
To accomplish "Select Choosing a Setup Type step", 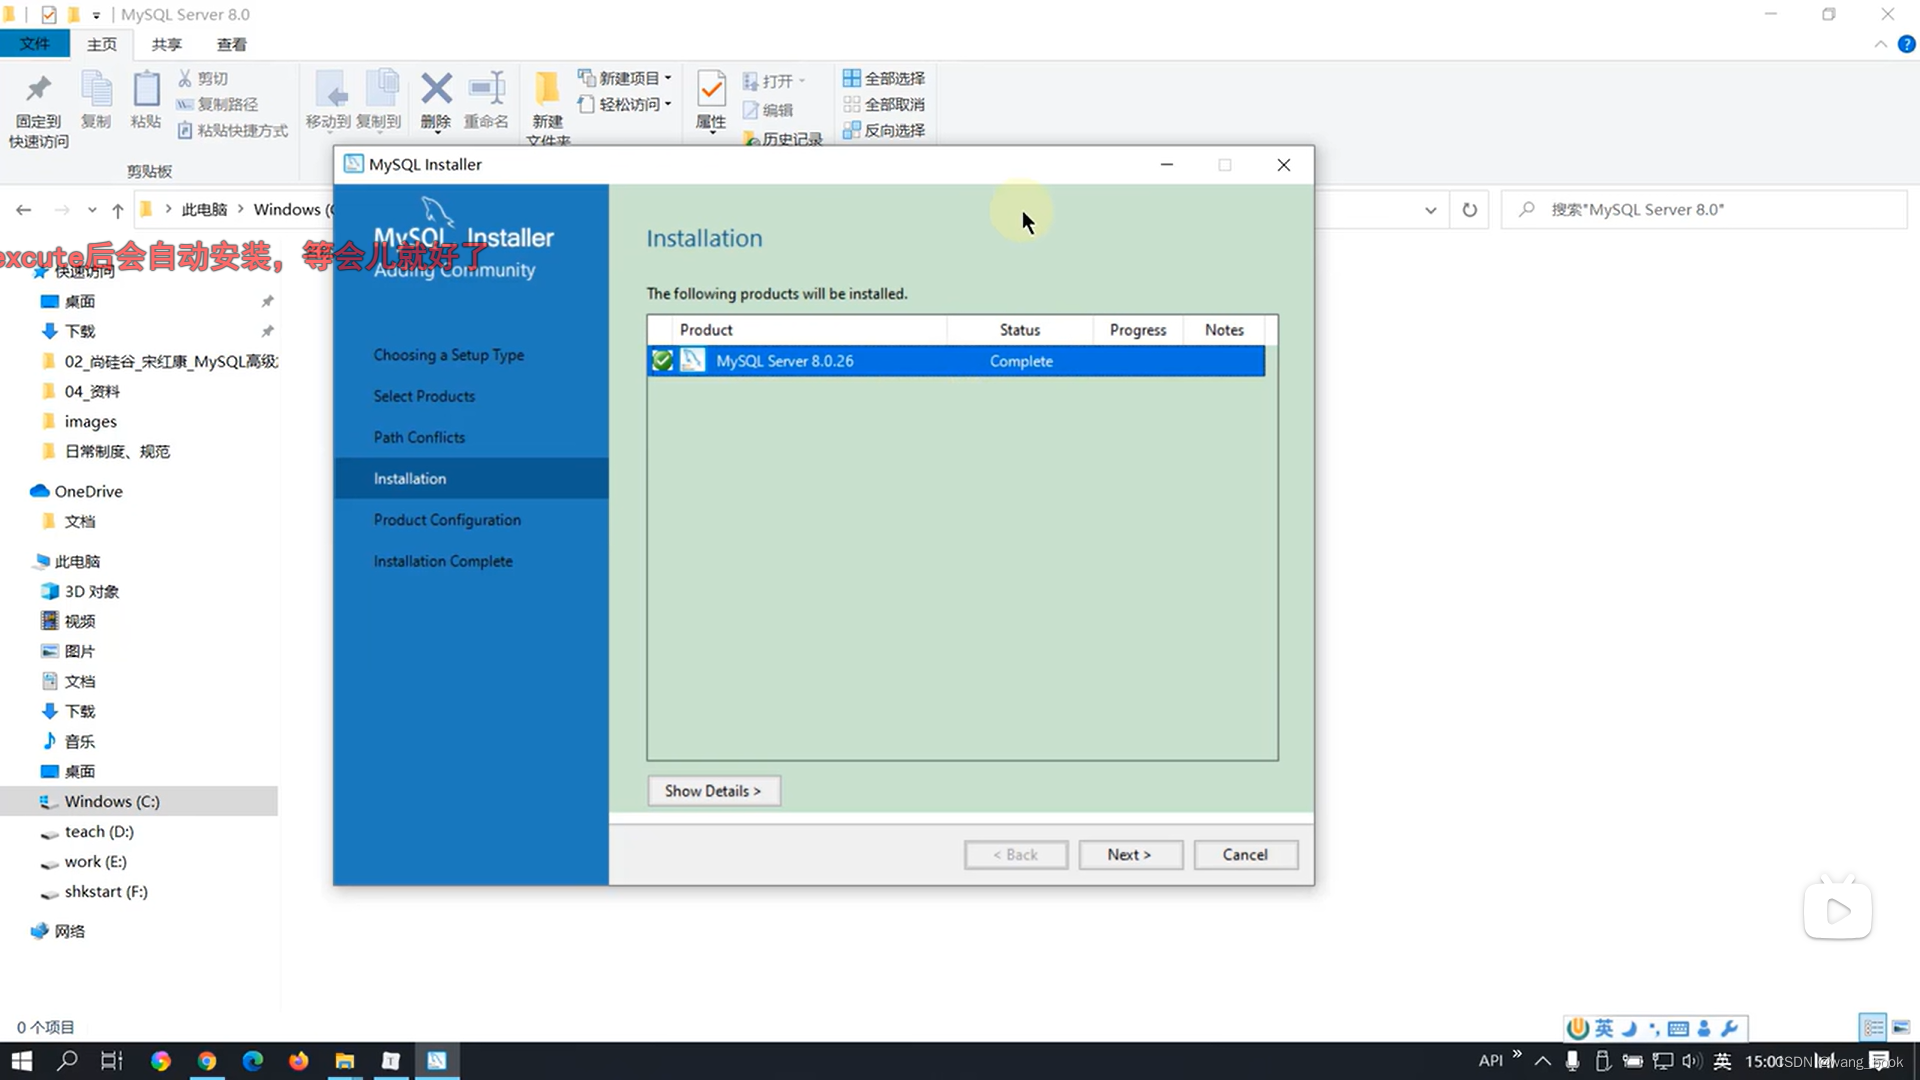I will 449,355.
